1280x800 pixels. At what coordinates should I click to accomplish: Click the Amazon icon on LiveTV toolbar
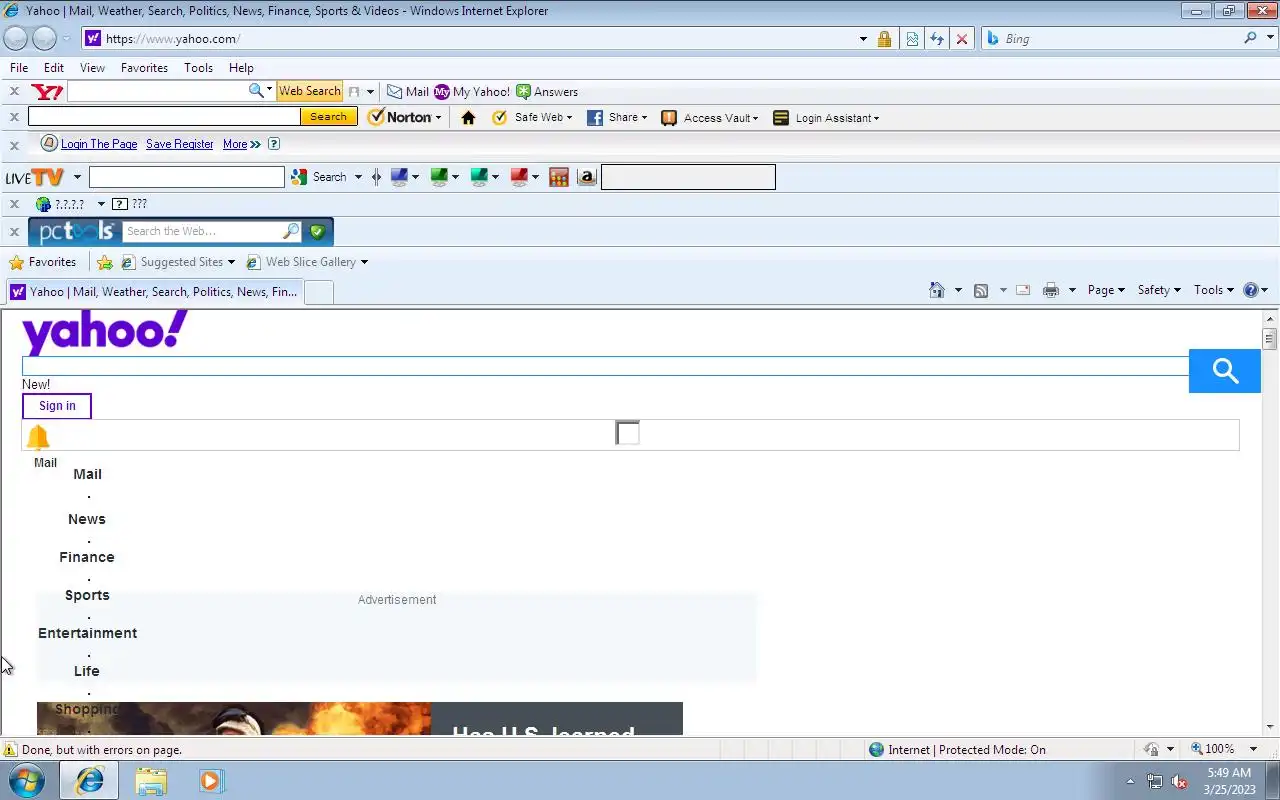(x=587, y=177)
